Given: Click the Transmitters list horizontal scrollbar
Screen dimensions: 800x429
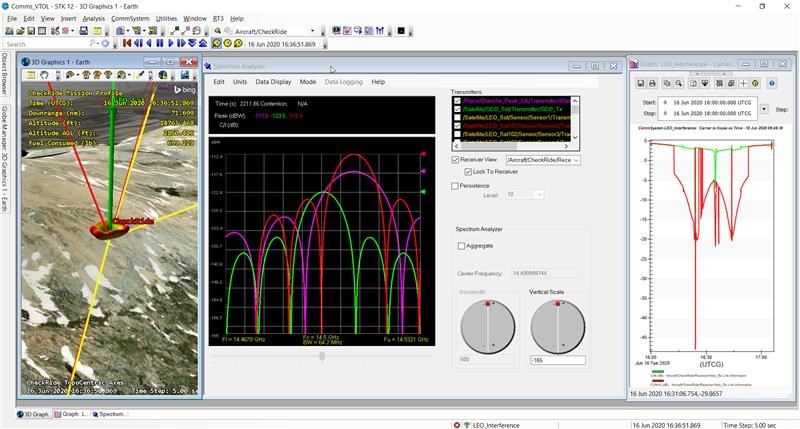Looking at the screenshot, I should point(511,146).
